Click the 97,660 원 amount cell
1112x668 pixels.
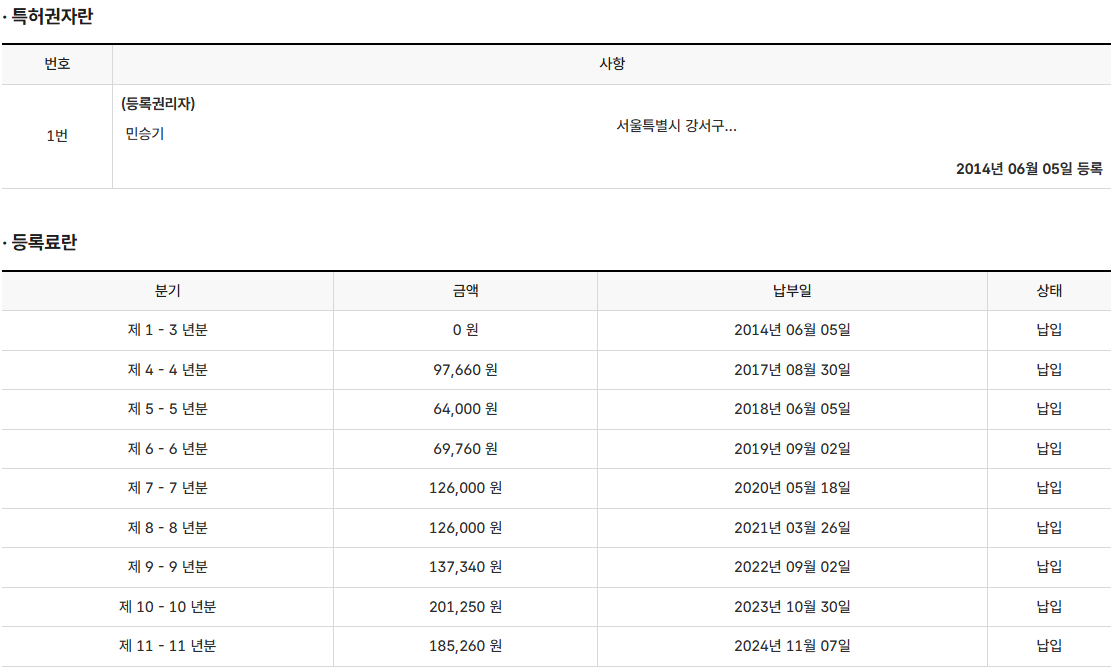pyautogui.click(x=465, y=370)
